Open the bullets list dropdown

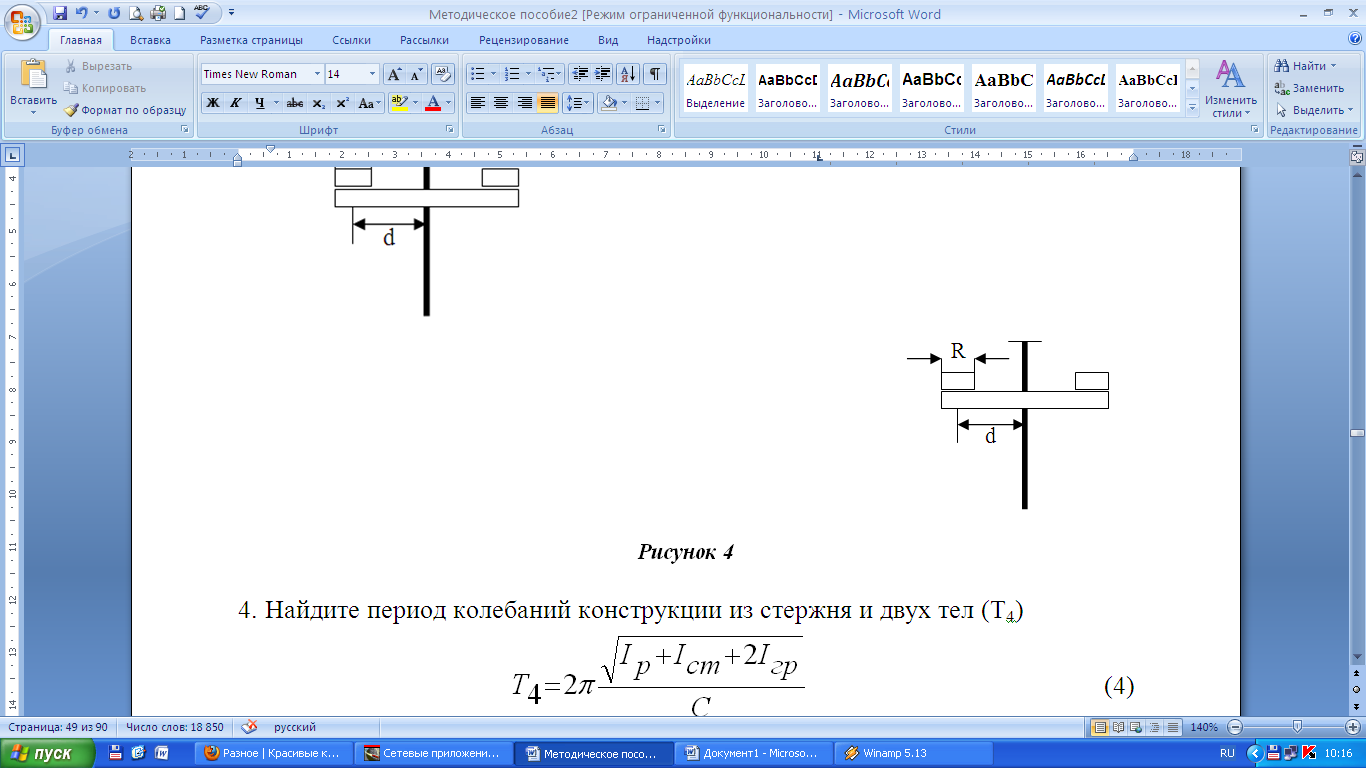(493, 74)
